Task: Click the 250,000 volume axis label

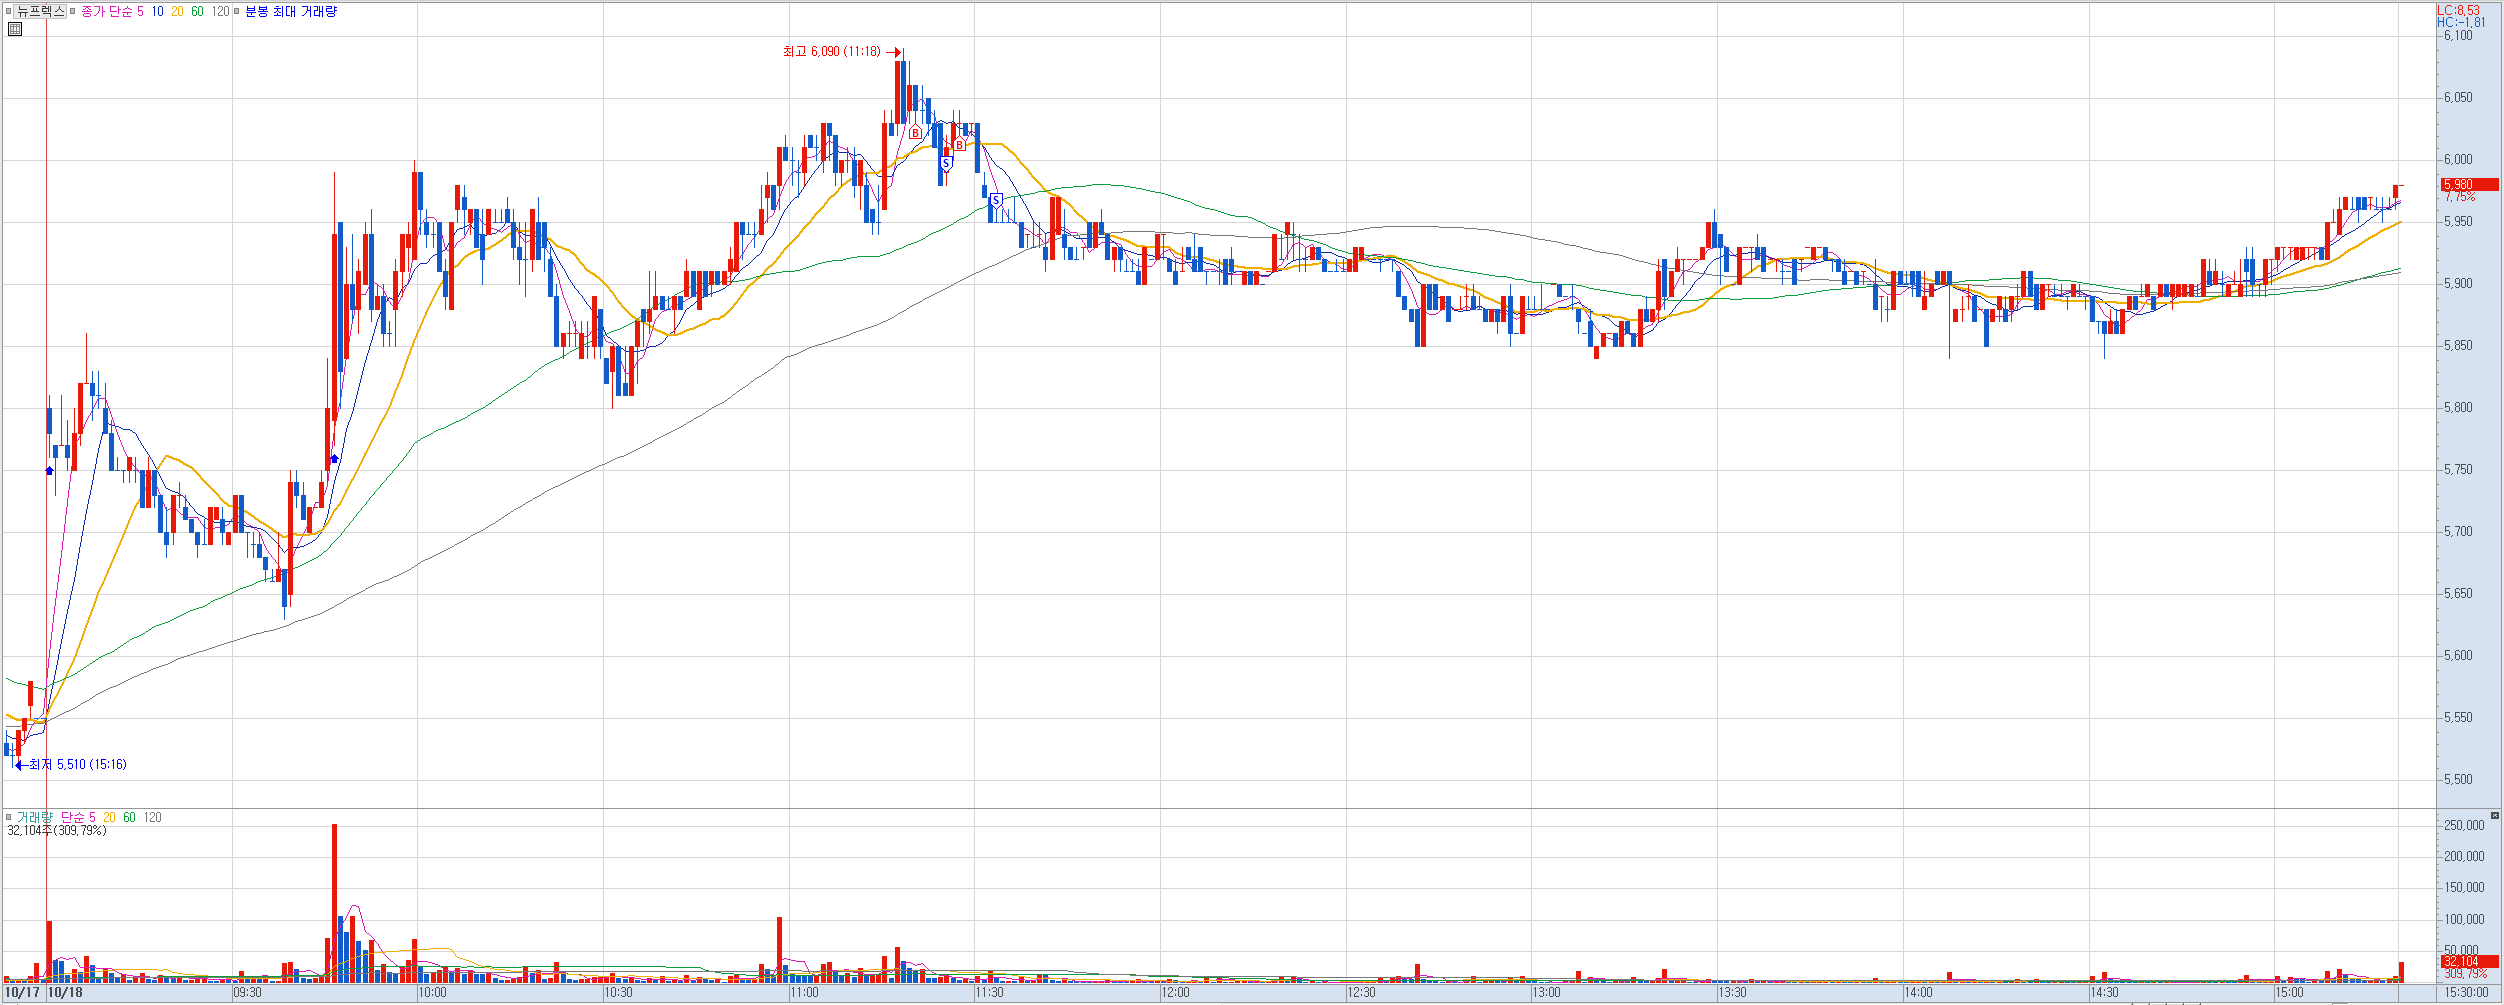Action: tap(2464, 825)
